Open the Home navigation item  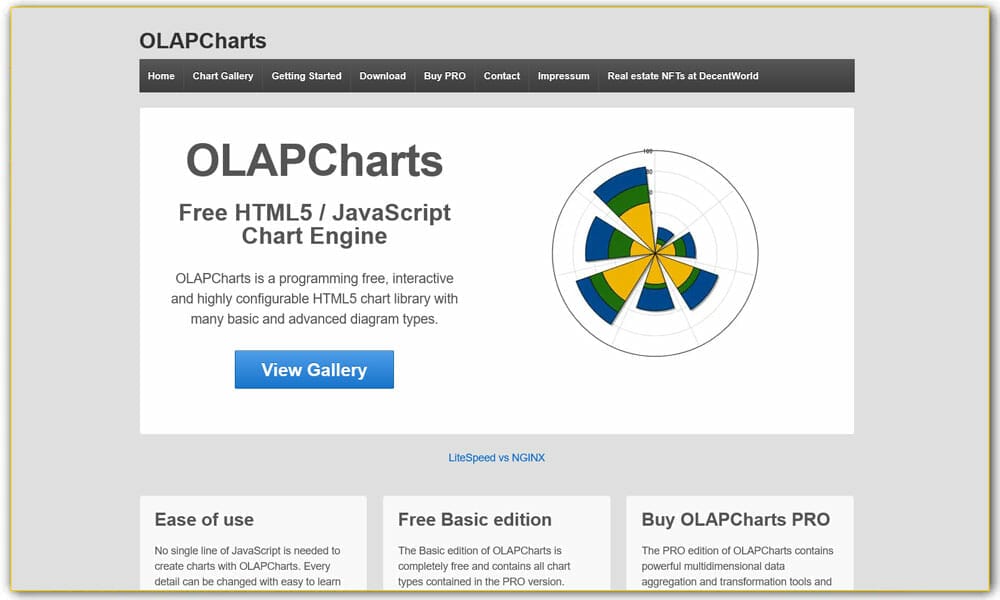tap(160, 76)
